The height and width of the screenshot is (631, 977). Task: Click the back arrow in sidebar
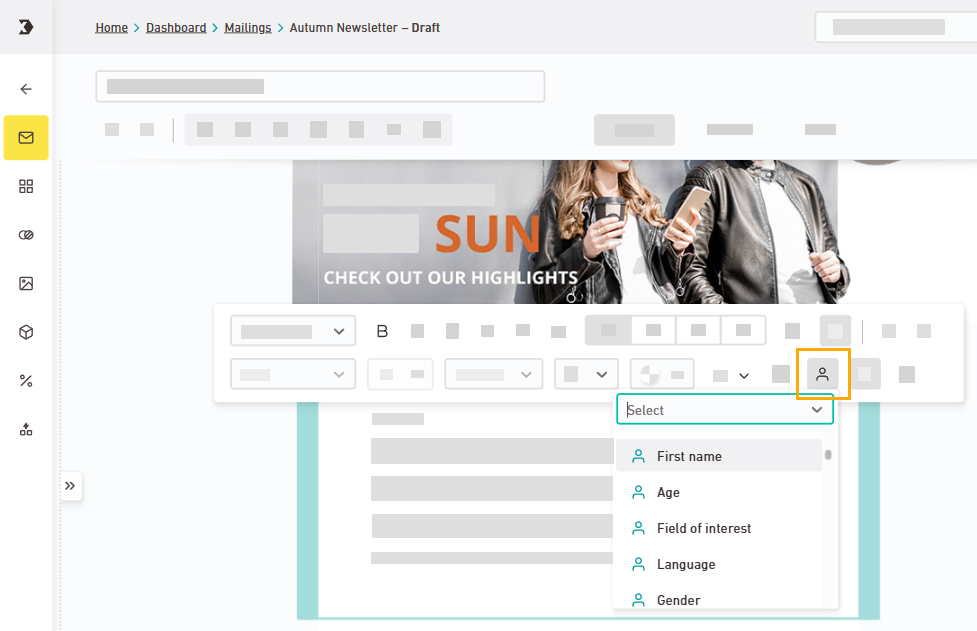pyautogui.click(x=26, y=89)
